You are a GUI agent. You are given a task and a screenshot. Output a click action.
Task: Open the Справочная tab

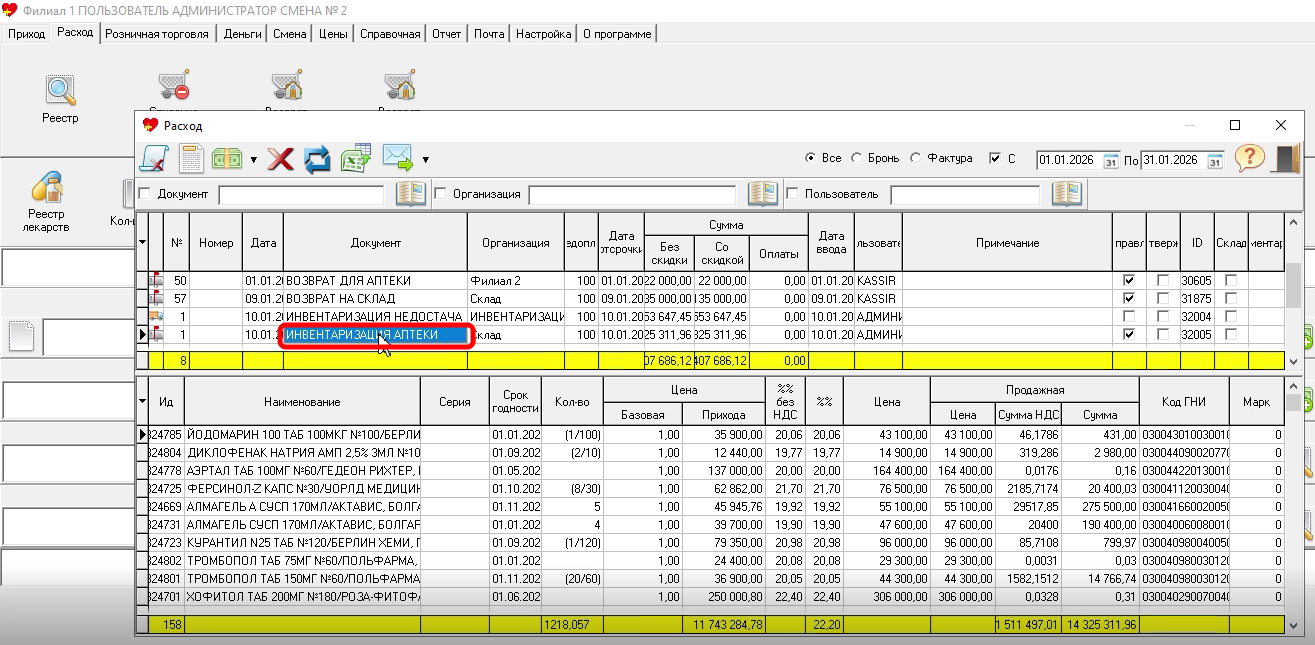[x=390, y=34]
